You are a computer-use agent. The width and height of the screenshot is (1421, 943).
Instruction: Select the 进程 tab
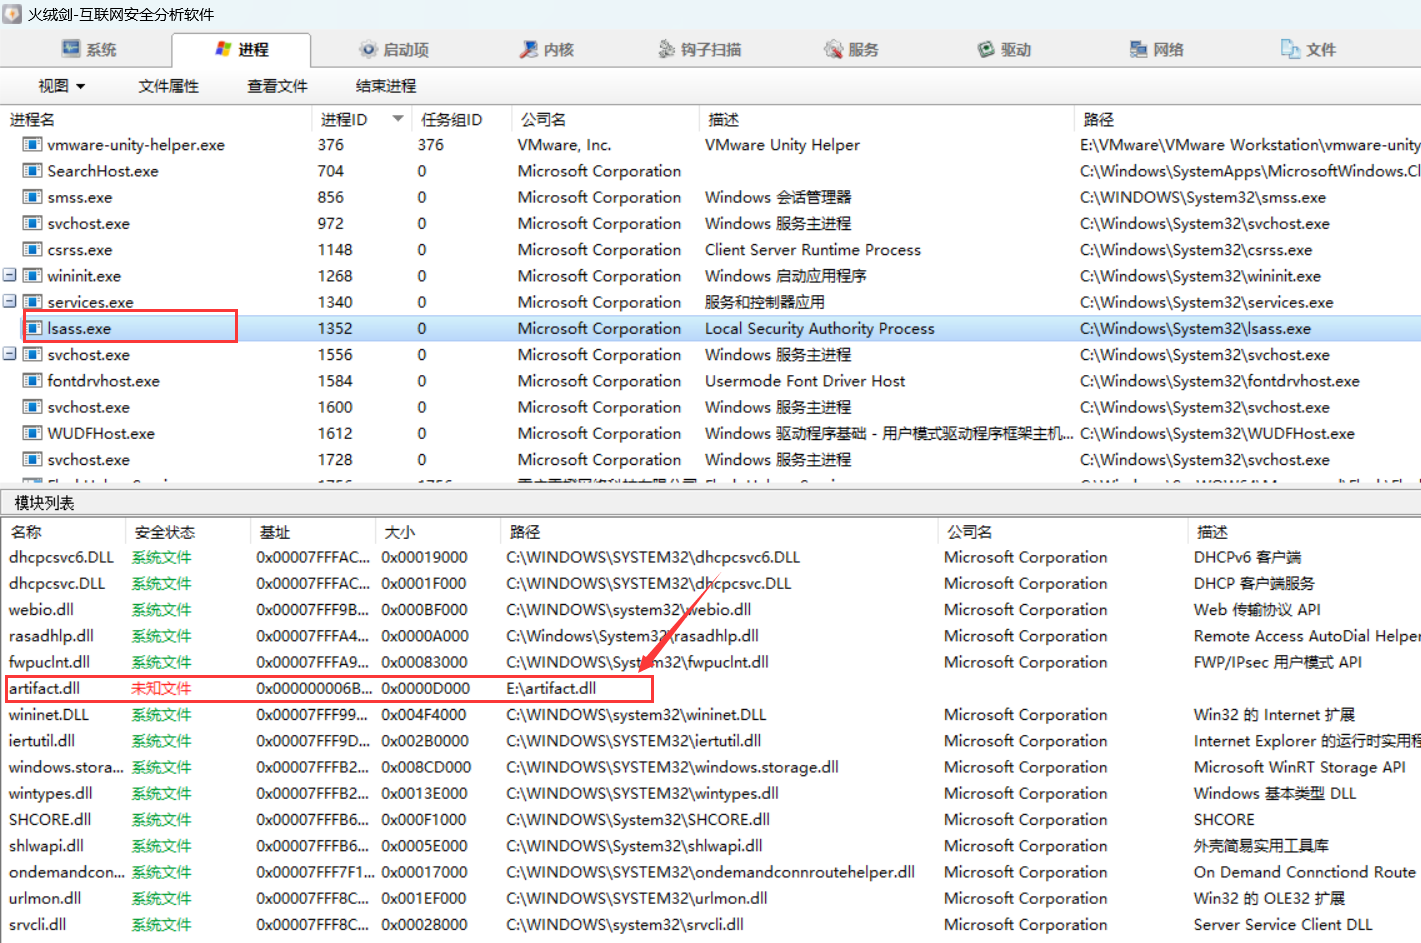click(x=242, y=49)
